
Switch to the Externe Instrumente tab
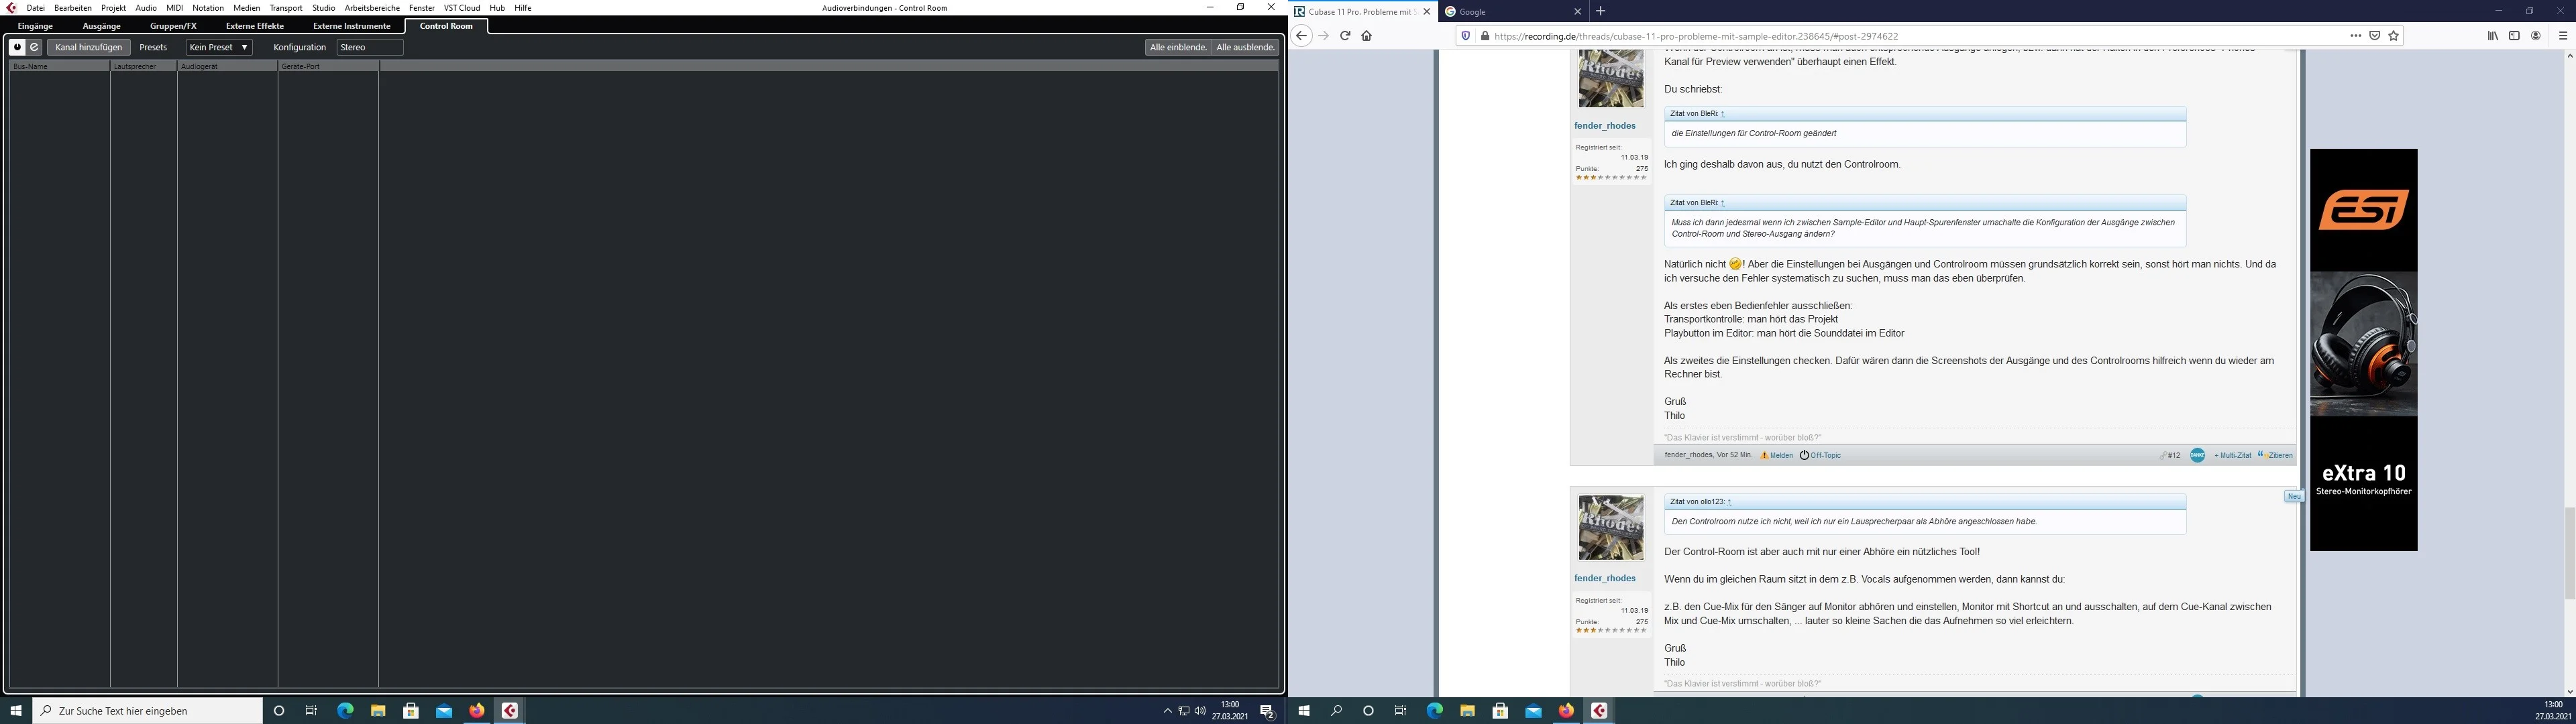pyautogui.click(x=351, y=26)
